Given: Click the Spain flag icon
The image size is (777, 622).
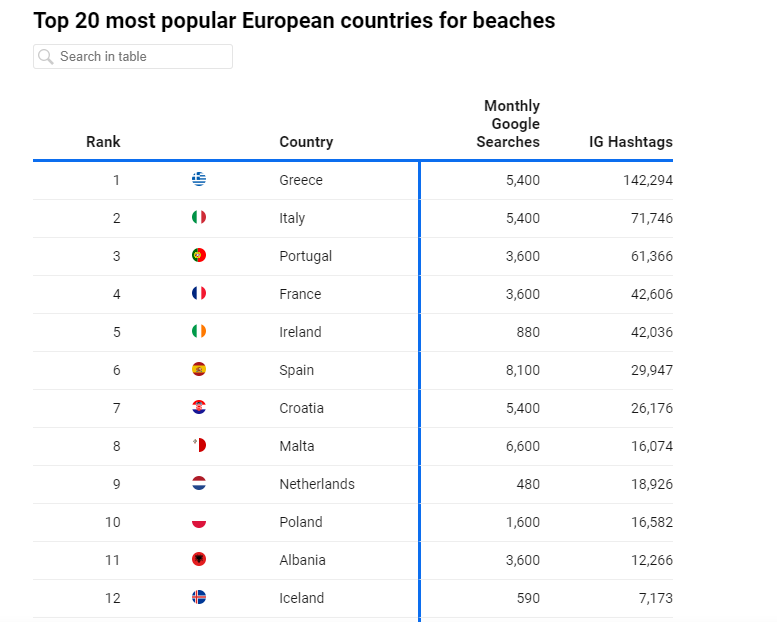Looking at the screenshot, I should (199, 369).
